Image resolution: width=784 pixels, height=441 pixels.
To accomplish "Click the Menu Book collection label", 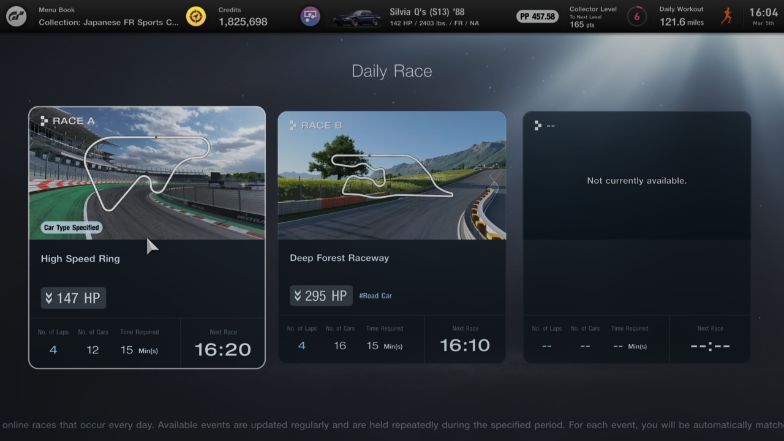I will pos(108,22).
